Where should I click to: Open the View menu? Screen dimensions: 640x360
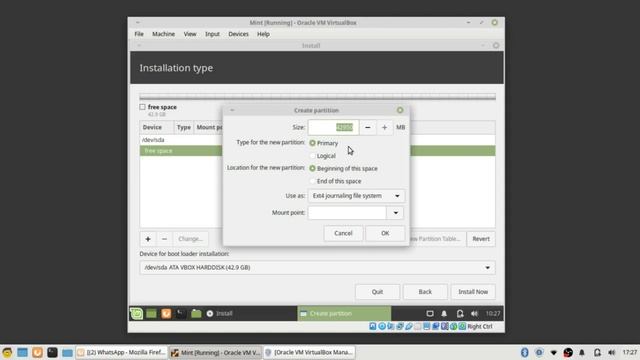[190, 34]
